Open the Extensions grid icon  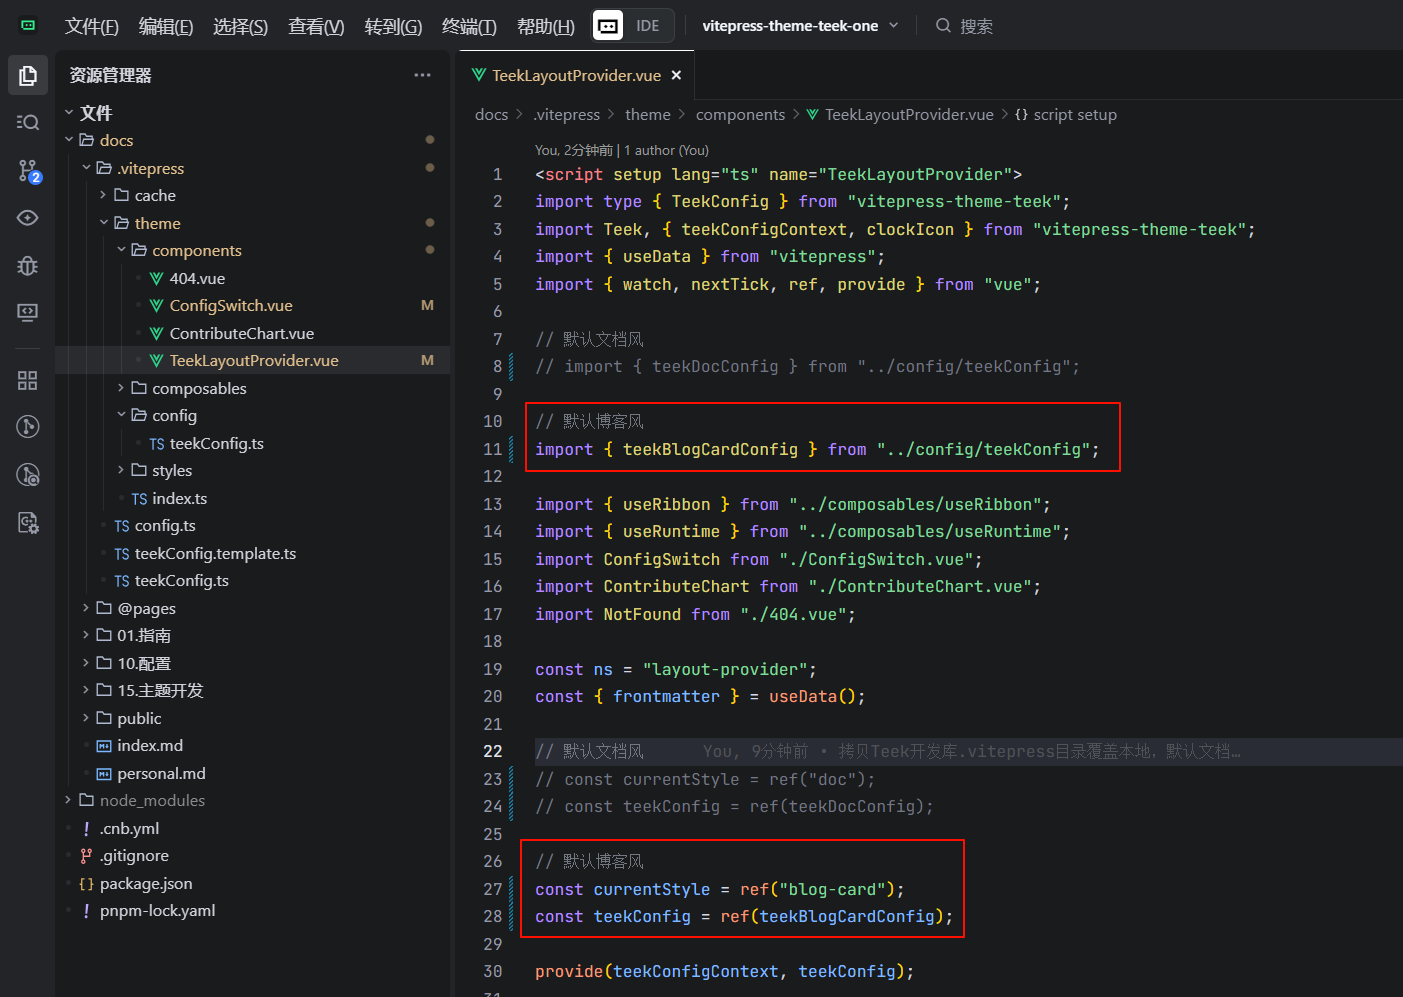point(28,380)
